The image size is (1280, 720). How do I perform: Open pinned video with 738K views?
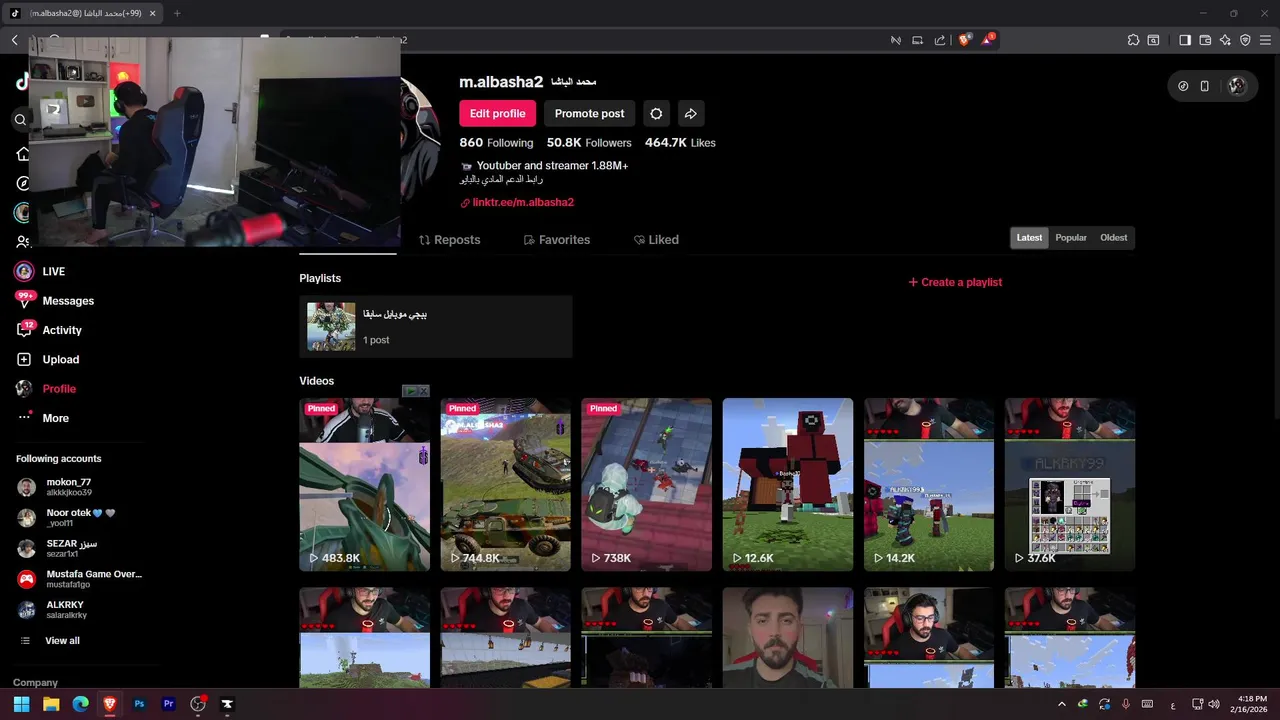click(646, 484)
